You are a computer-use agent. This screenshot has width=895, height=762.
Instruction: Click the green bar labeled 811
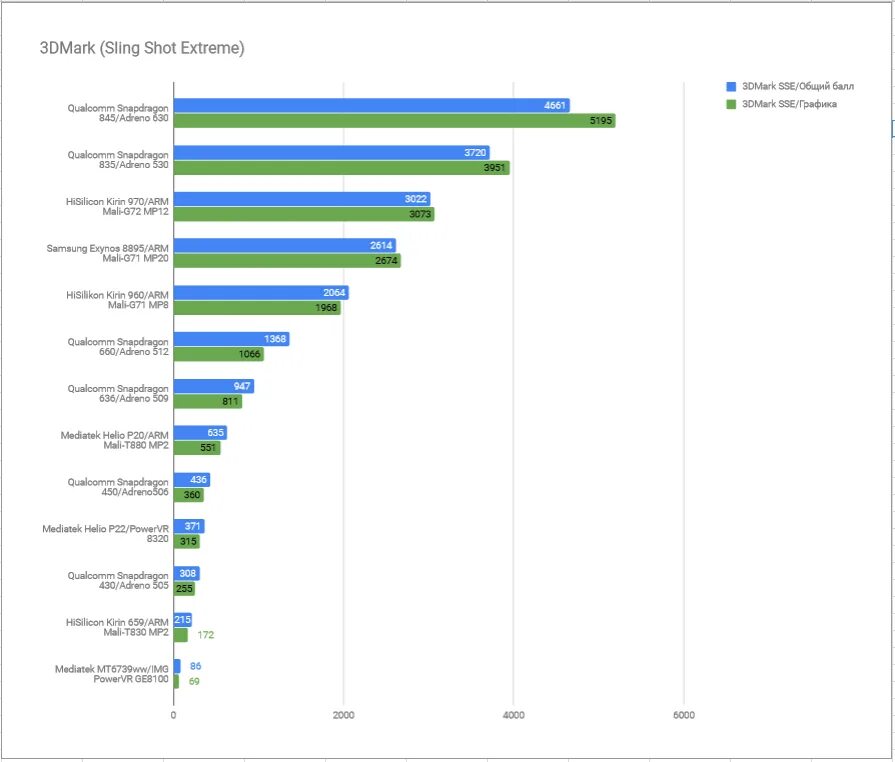(208, 401)
